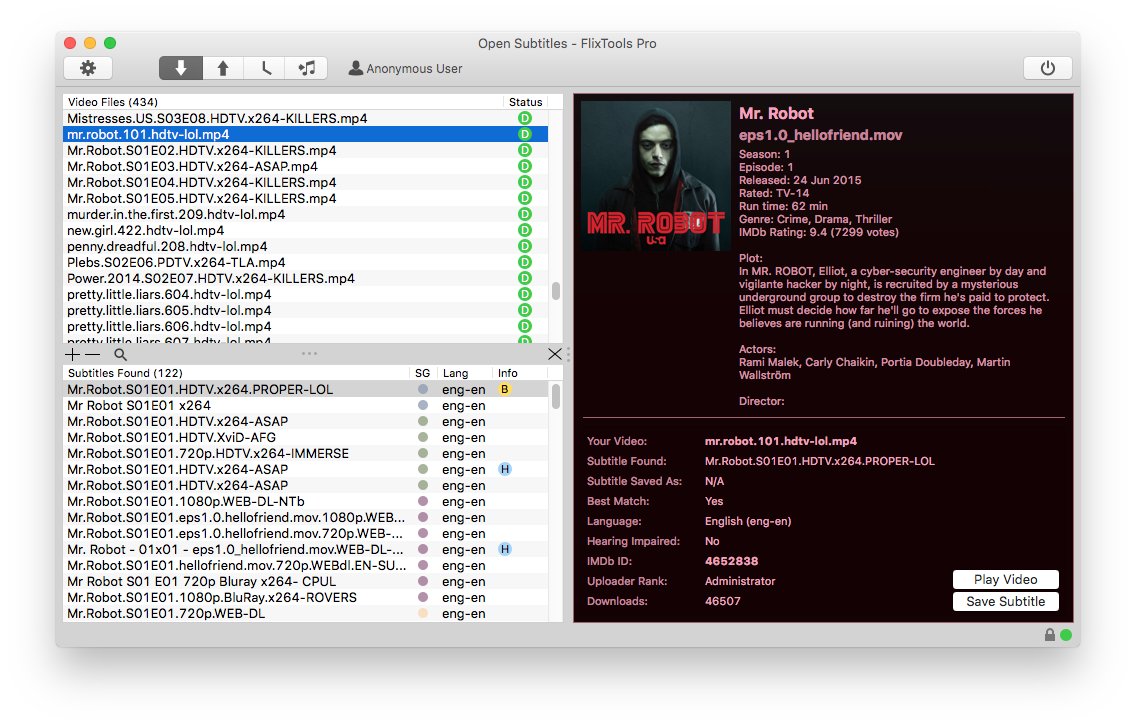
Task: Click H badge on Mr. Robot - 01x01 row
Action: pyautogui.click(x=505, y=549)
